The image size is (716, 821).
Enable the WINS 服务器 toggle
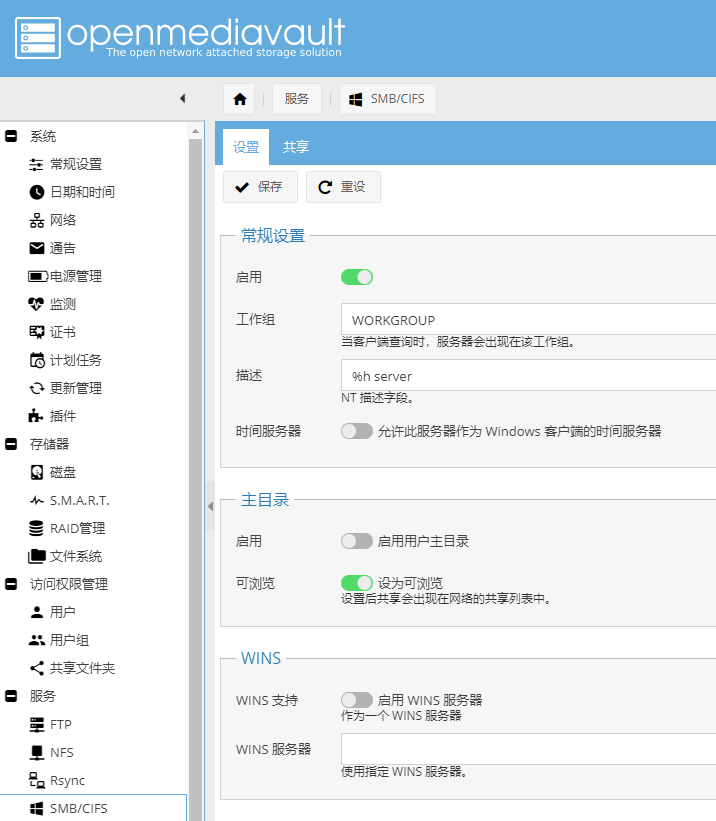(357, 700)
